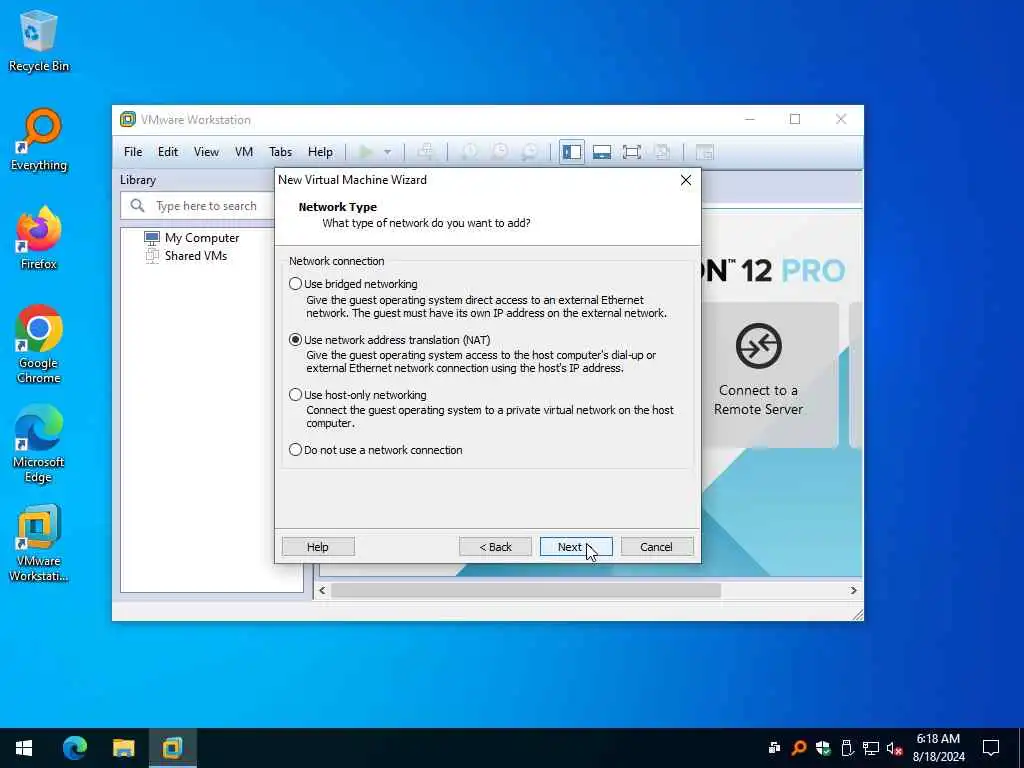Click Safely Remove Hardware tray icon
Viewport: 1024px width, 768px height.
[846, 748]
